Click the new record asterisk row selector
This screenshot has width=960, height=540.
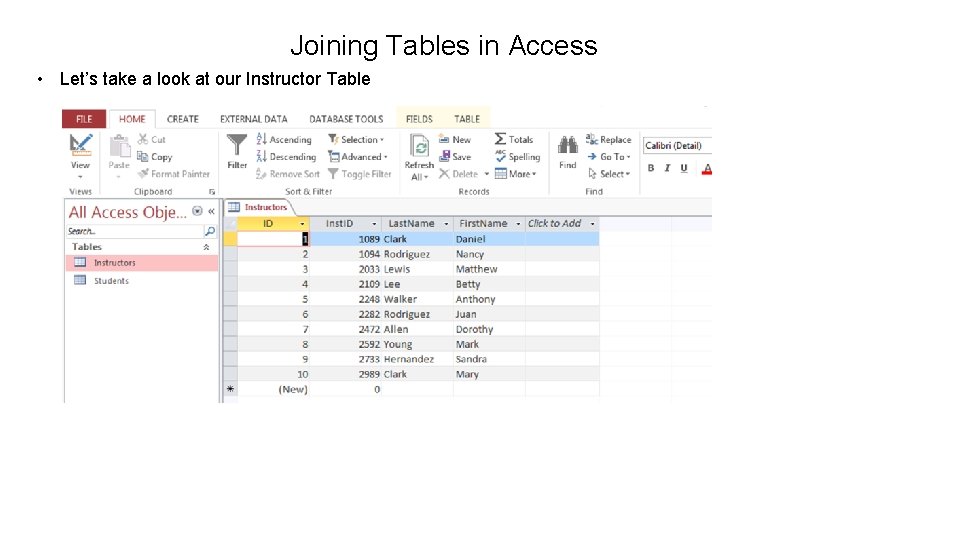point(230,389)
